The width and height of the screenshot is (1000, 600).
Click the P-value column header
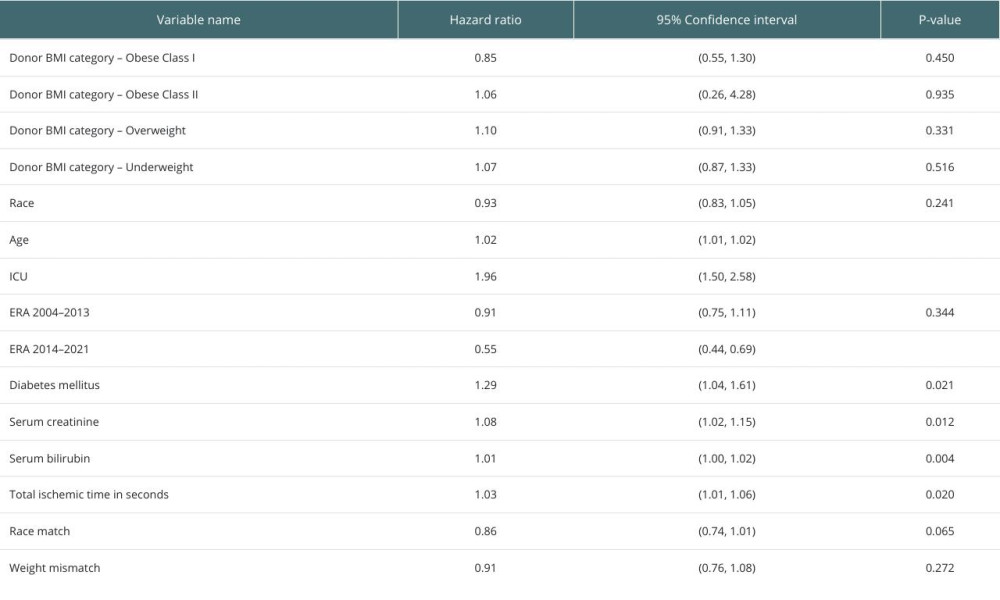click(940, 20)
